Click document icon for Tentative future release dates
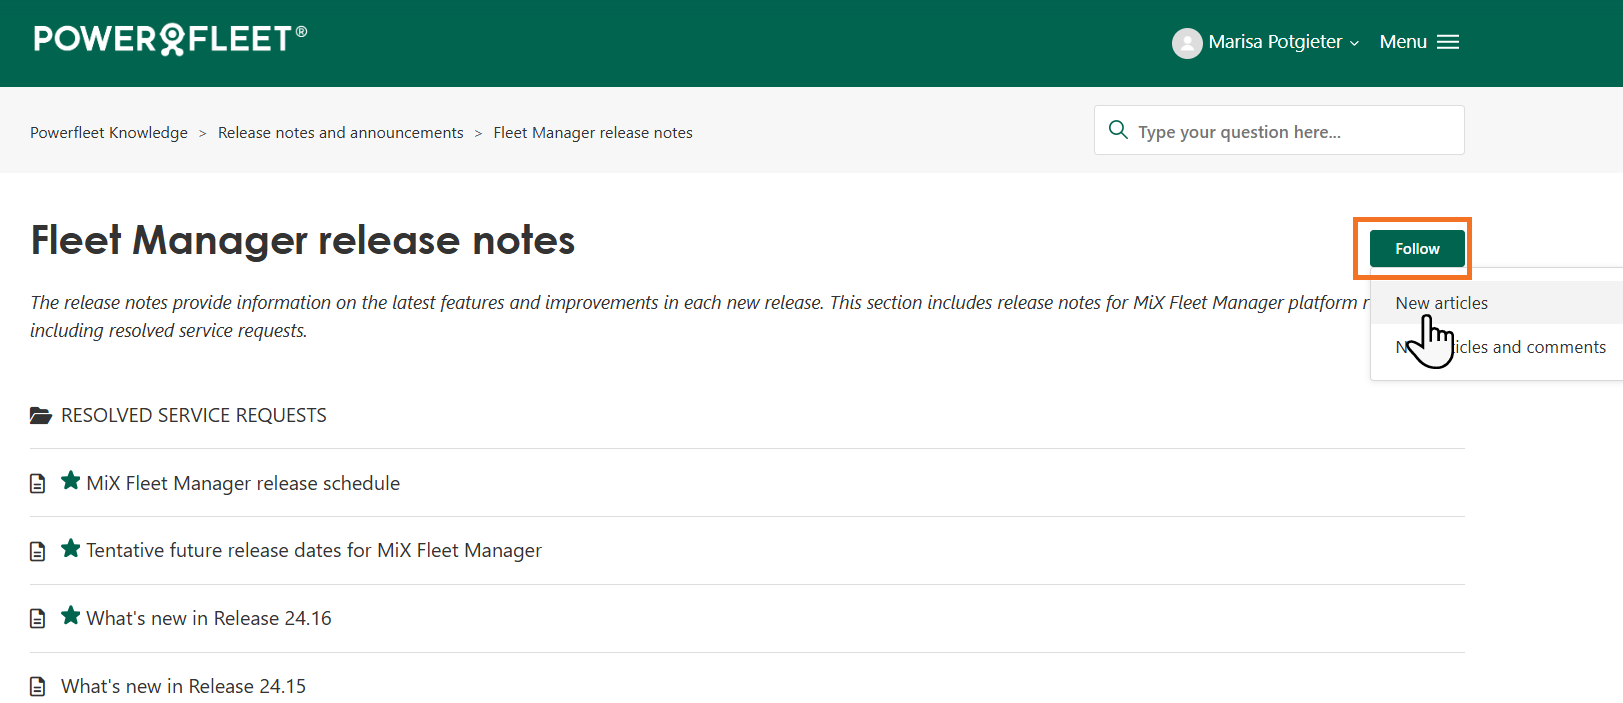This screenshot has width=1623, height=703. 38,551
